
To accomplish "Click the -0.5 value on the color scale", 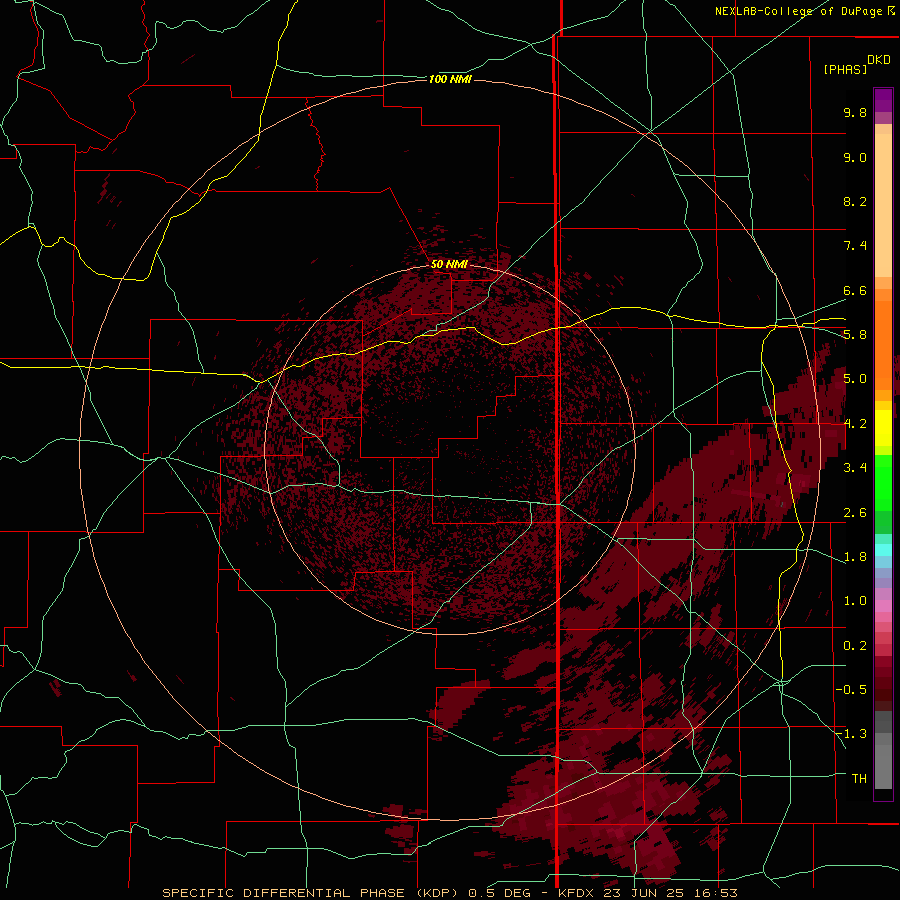I will pos(851,690).
